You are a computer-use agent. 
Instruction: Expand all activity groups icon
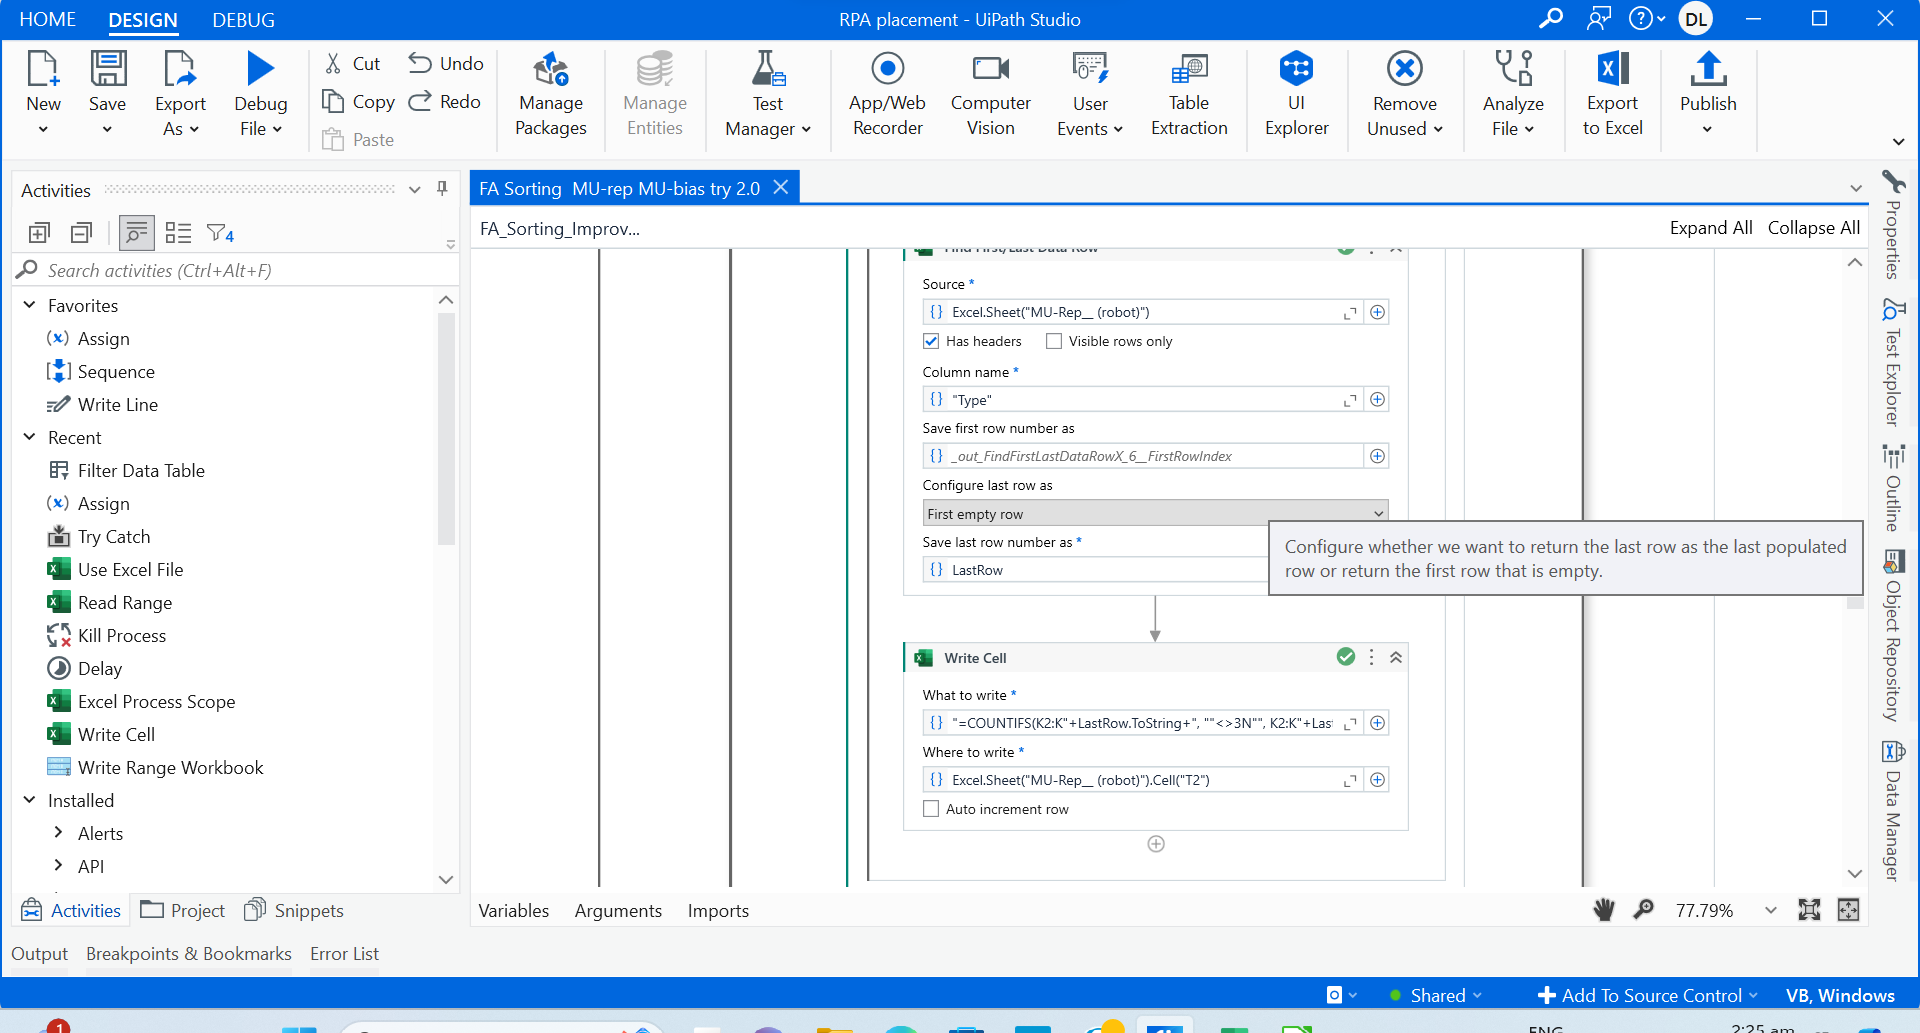point(39,233)
